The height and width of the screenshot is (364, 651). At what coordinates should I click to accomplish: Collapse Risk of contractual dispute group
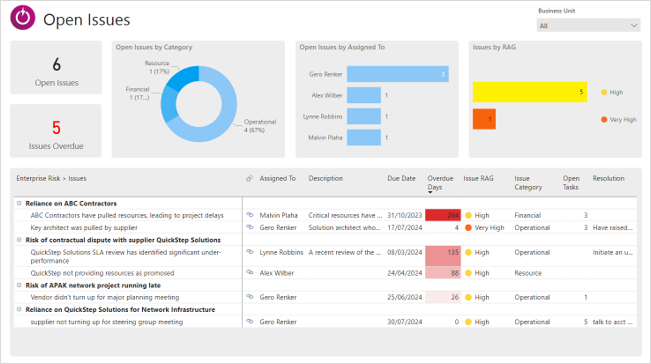[19, 239]
